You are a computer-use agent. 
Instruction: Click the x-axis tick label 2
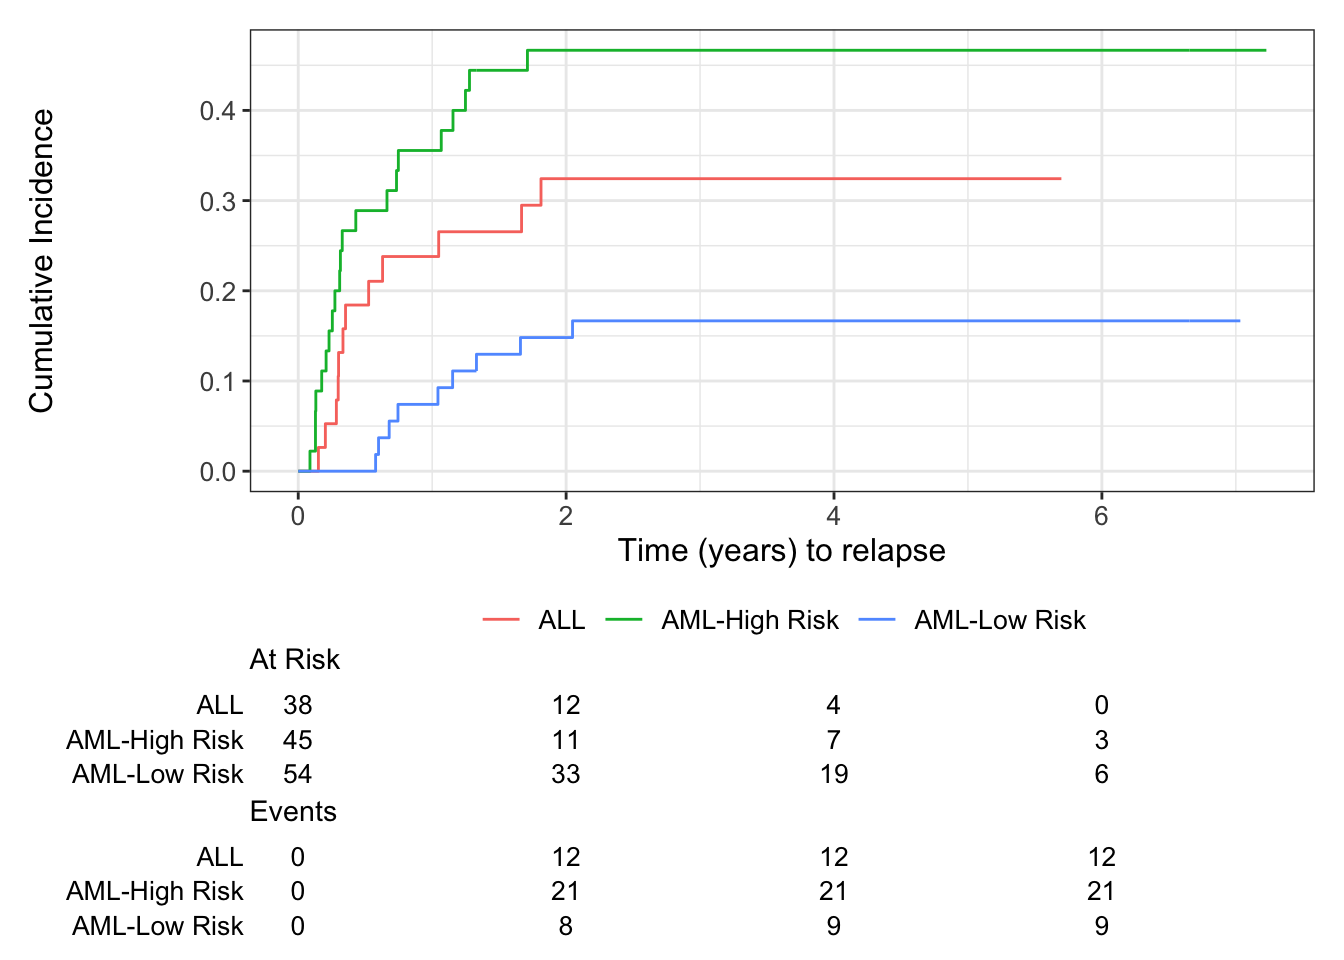pos(566,516)
